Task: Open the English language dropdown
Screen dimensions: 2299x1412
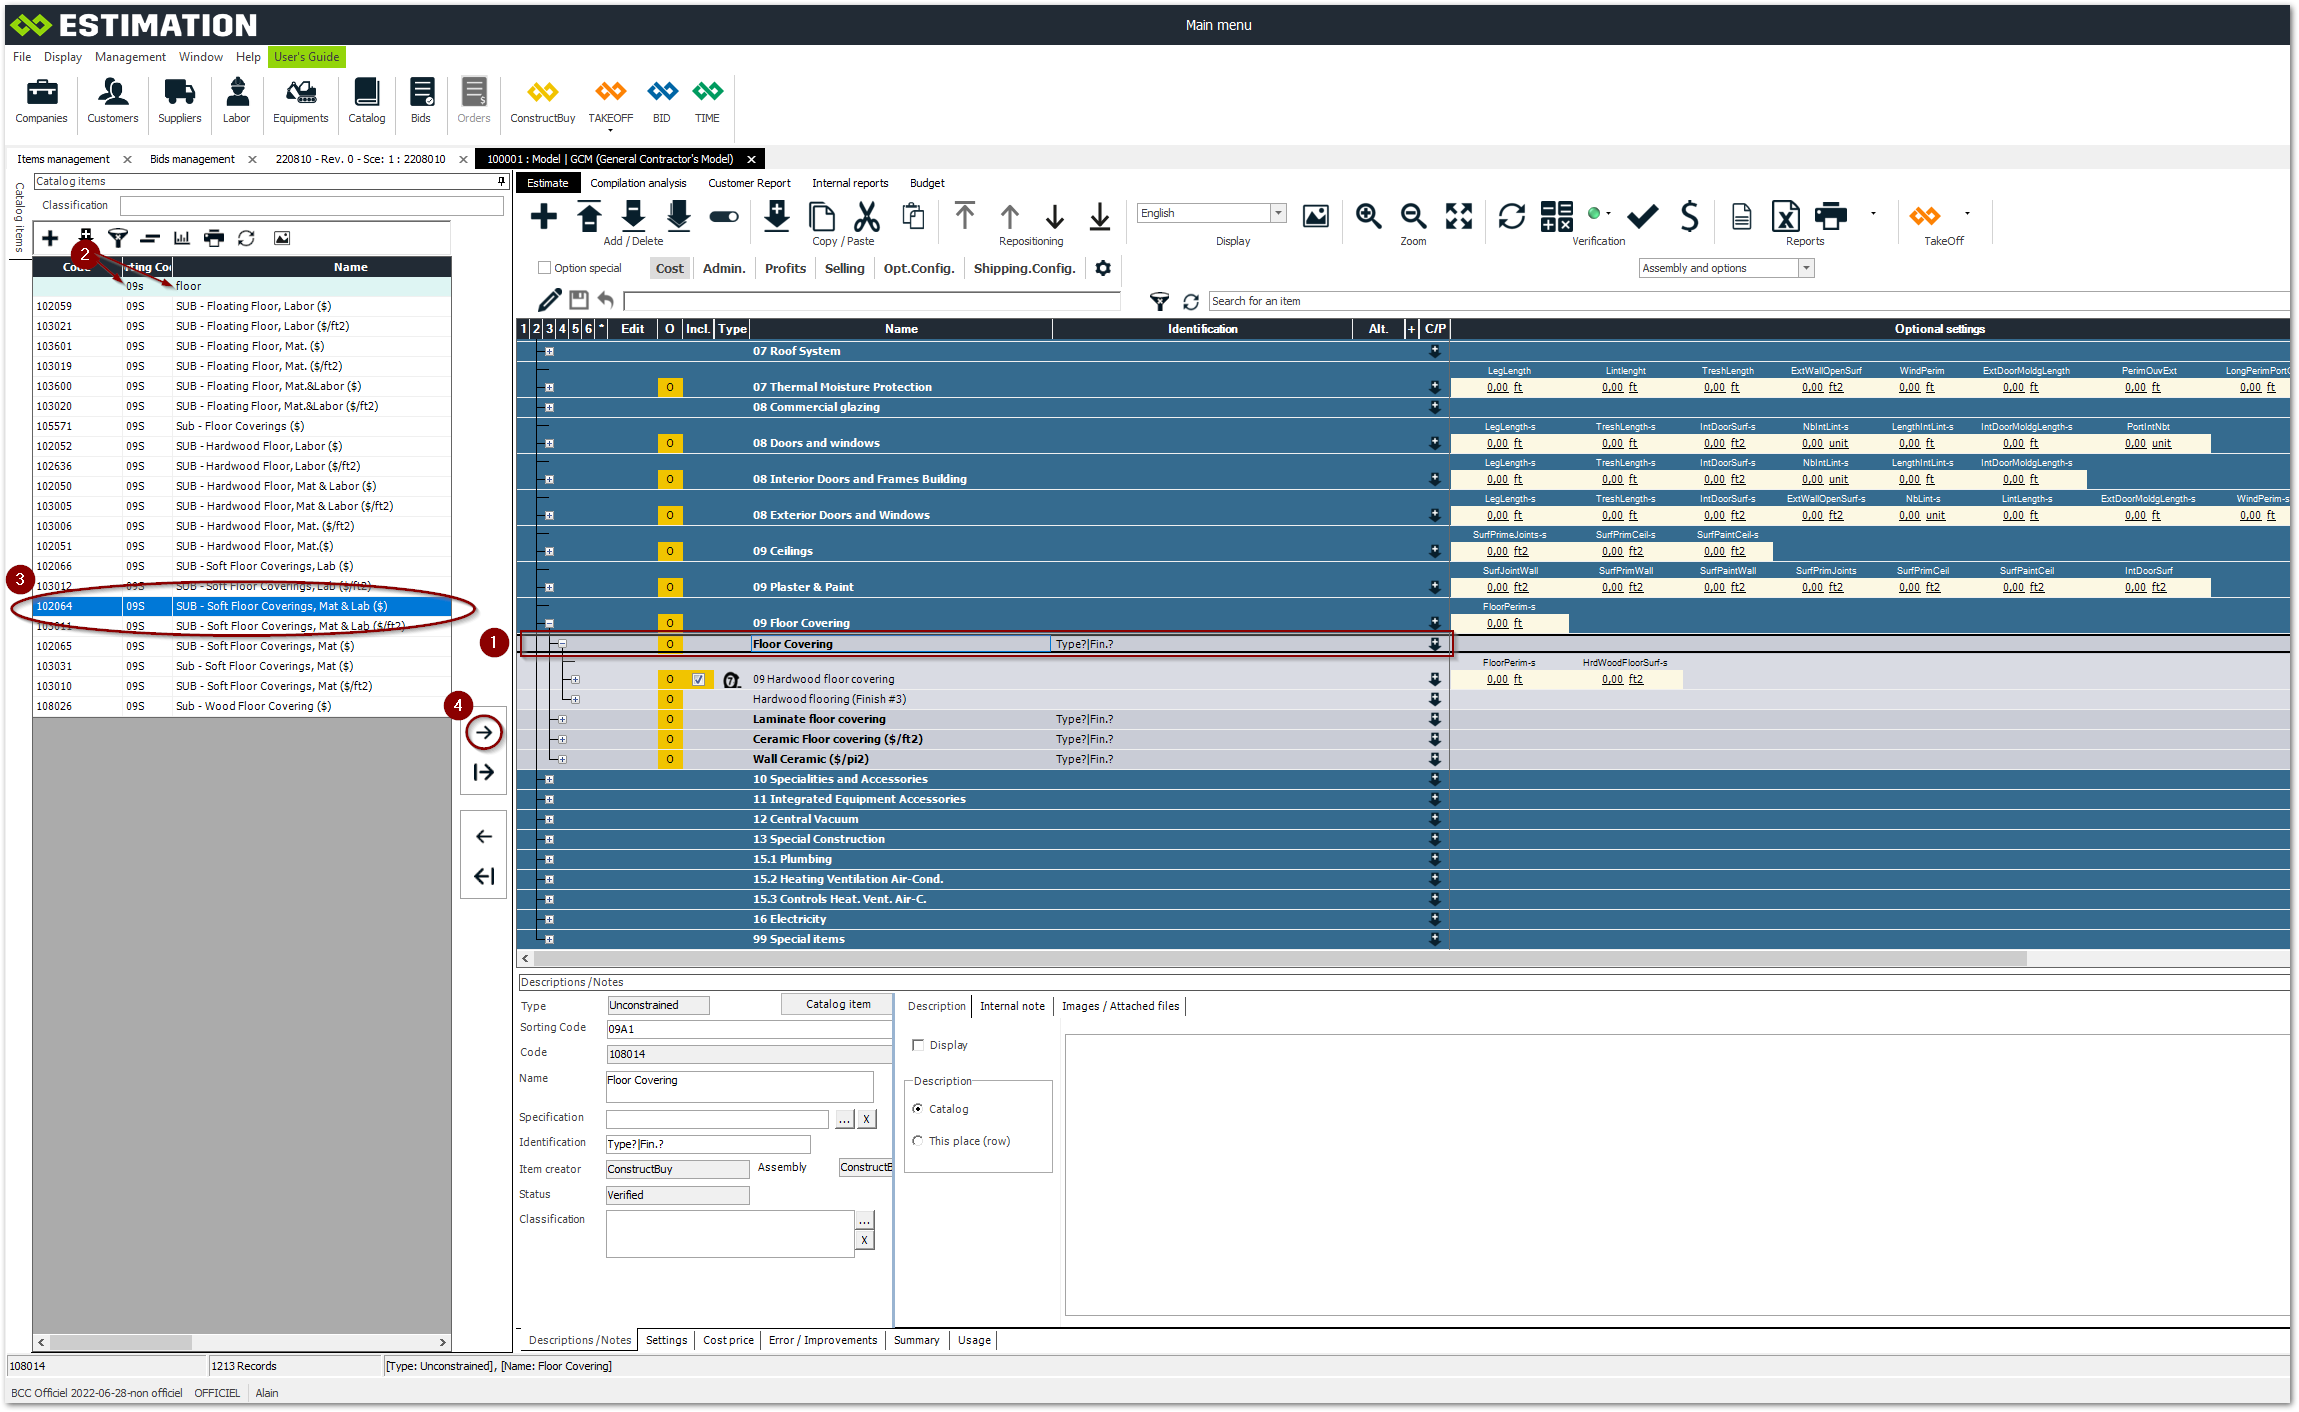Action: tap(1278, 213)
